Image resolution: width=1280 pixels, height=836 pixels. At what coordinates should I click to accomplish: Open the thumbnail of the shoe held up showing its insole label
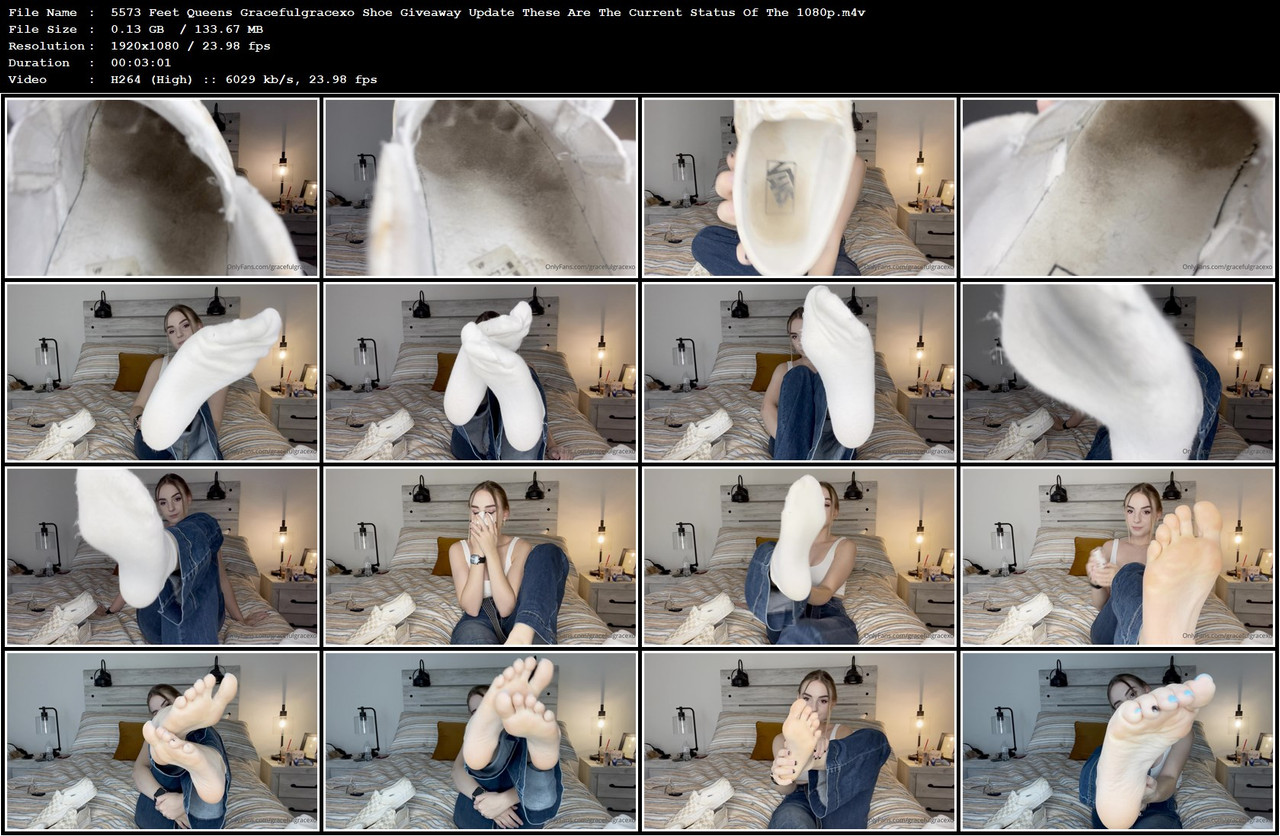point(799,187)
